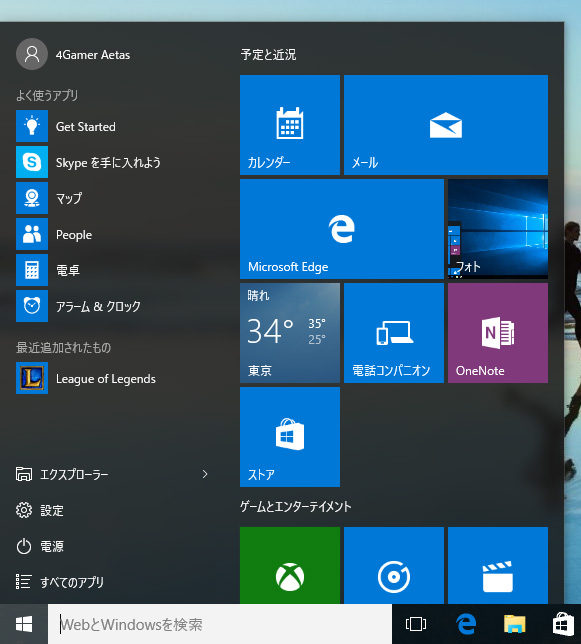Open アラーム & クロック app
Image resolution: width=581 pixels, height=644 pixels.
pos(113,306)
